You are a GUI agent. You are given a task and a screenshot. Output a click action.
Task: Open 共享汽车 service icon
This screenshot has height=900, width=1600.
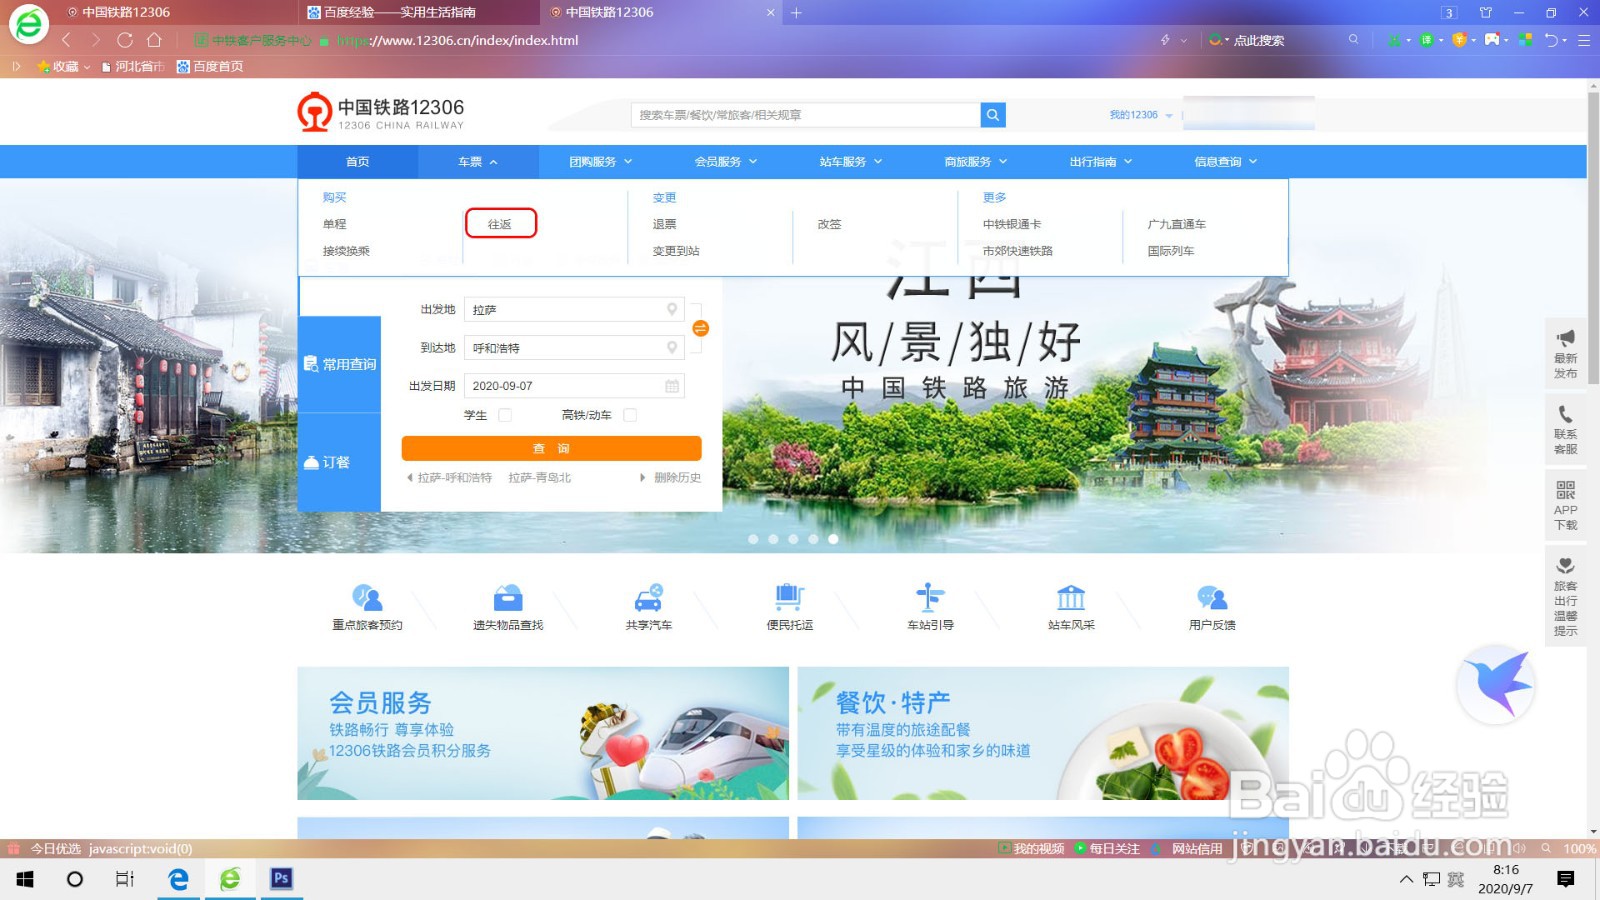[649, 598]
